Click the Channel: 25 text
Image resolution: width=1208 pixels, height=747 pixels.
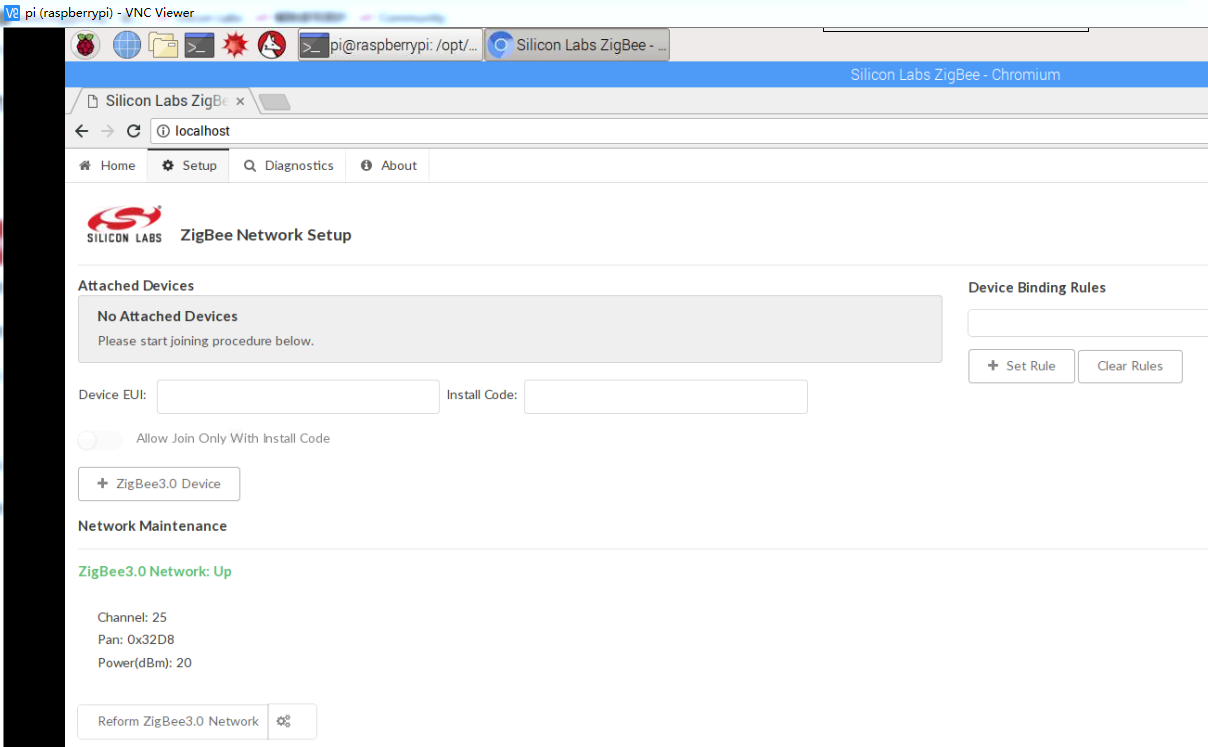tap(132, 617)
